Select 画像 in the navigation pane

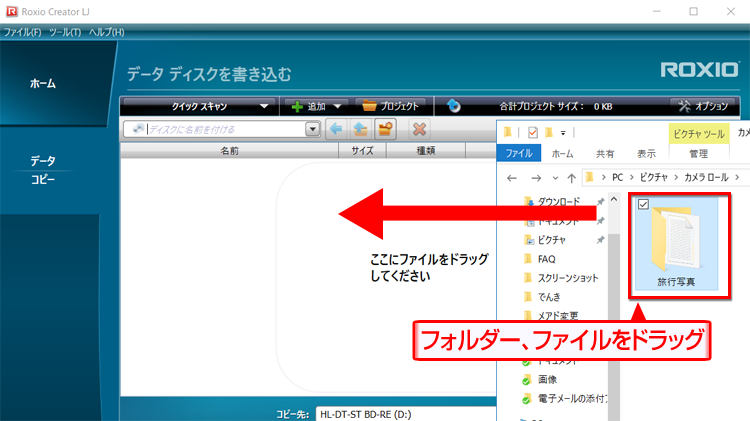[x=547, y=379]
